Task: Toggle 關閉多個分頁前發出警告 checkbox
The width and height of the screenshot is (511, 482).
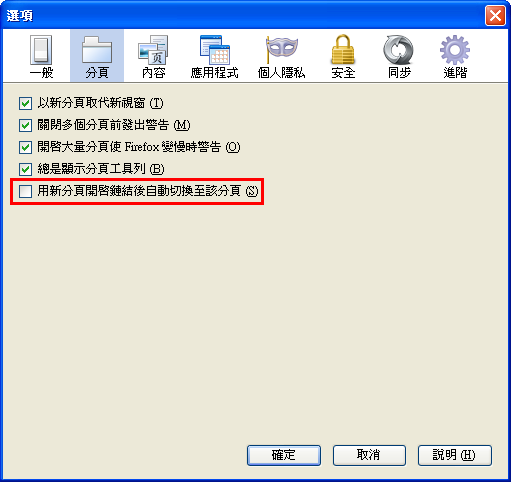Action: tap(25, 125)
